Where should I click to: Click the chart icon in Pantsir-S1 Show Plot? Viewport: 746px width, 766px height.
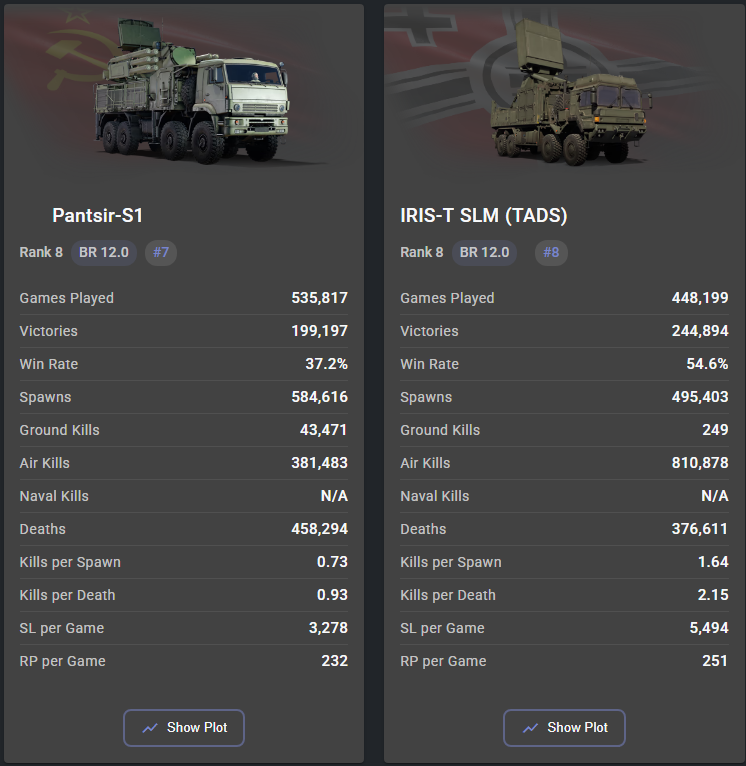150,728
